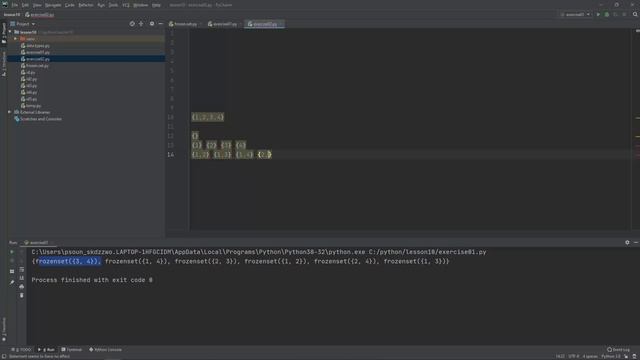Image resolution: width=640 pixels, height=360 pixels.
Task: Click the tool windows quick-access icon in status bar
Action: (4, 356)
